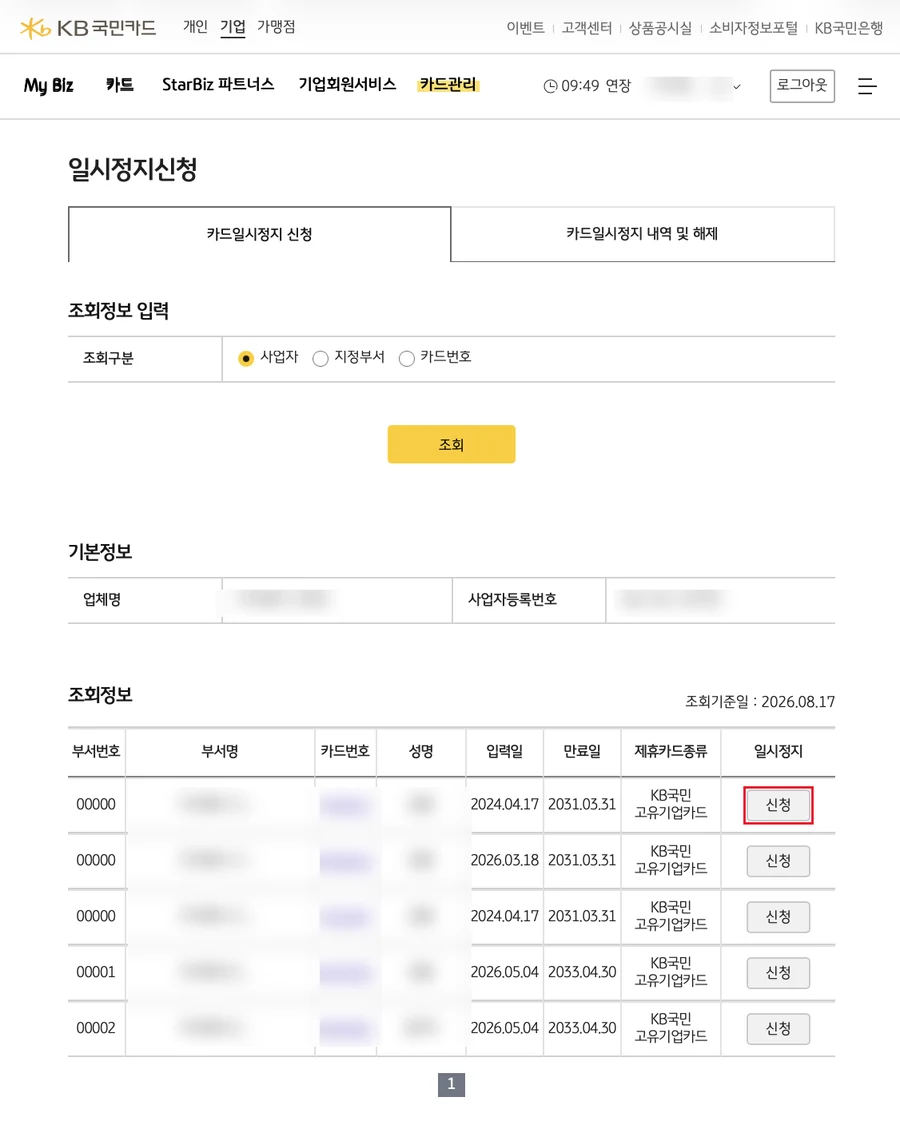Expand the user account dropdown chevron
The width and height of the screenshot is (900, 1125).
pos(736,87)
